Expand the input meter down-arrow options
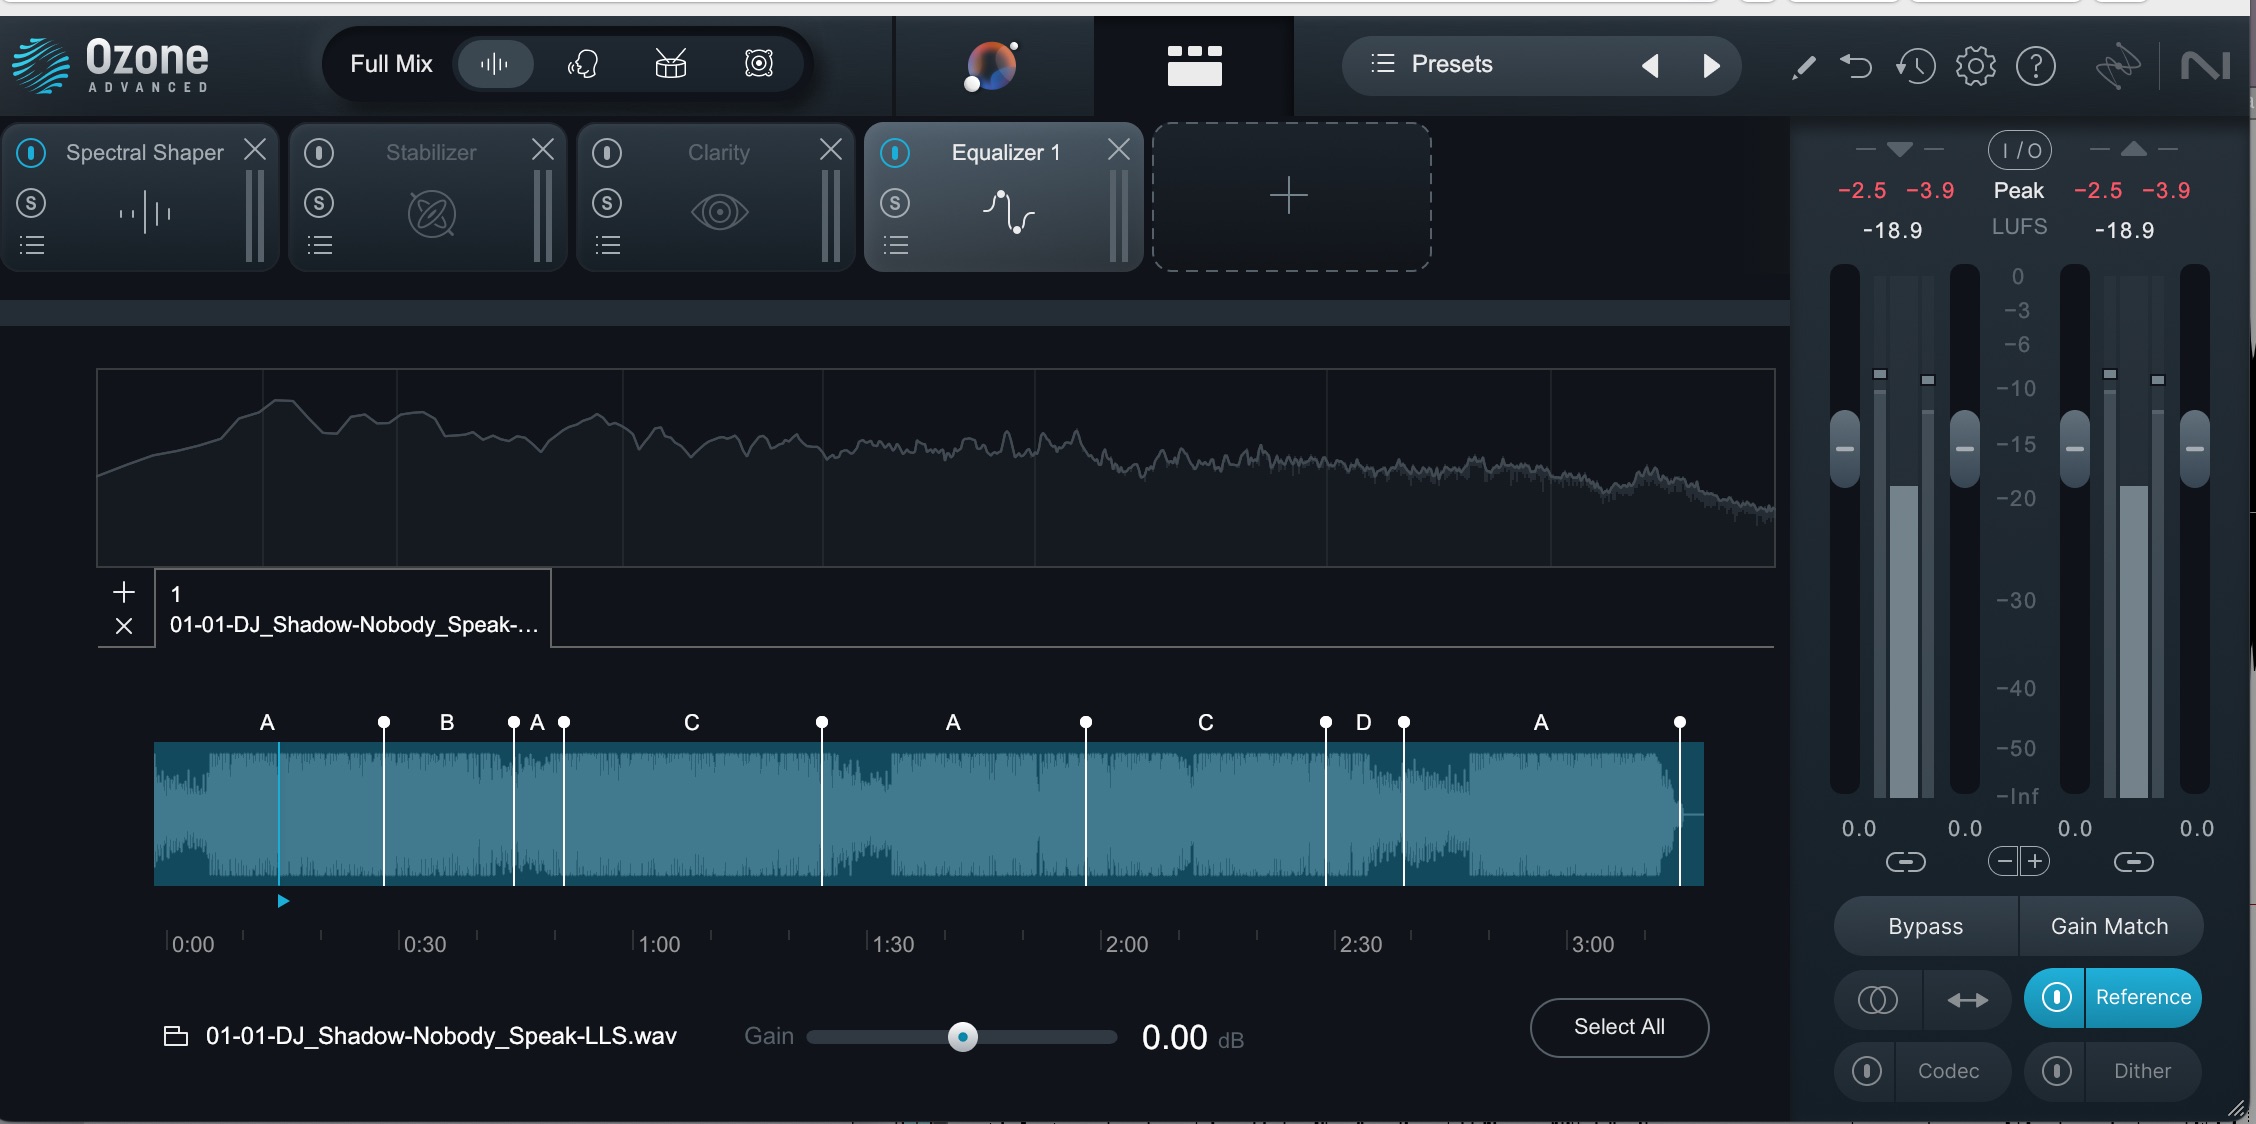 1900,150
